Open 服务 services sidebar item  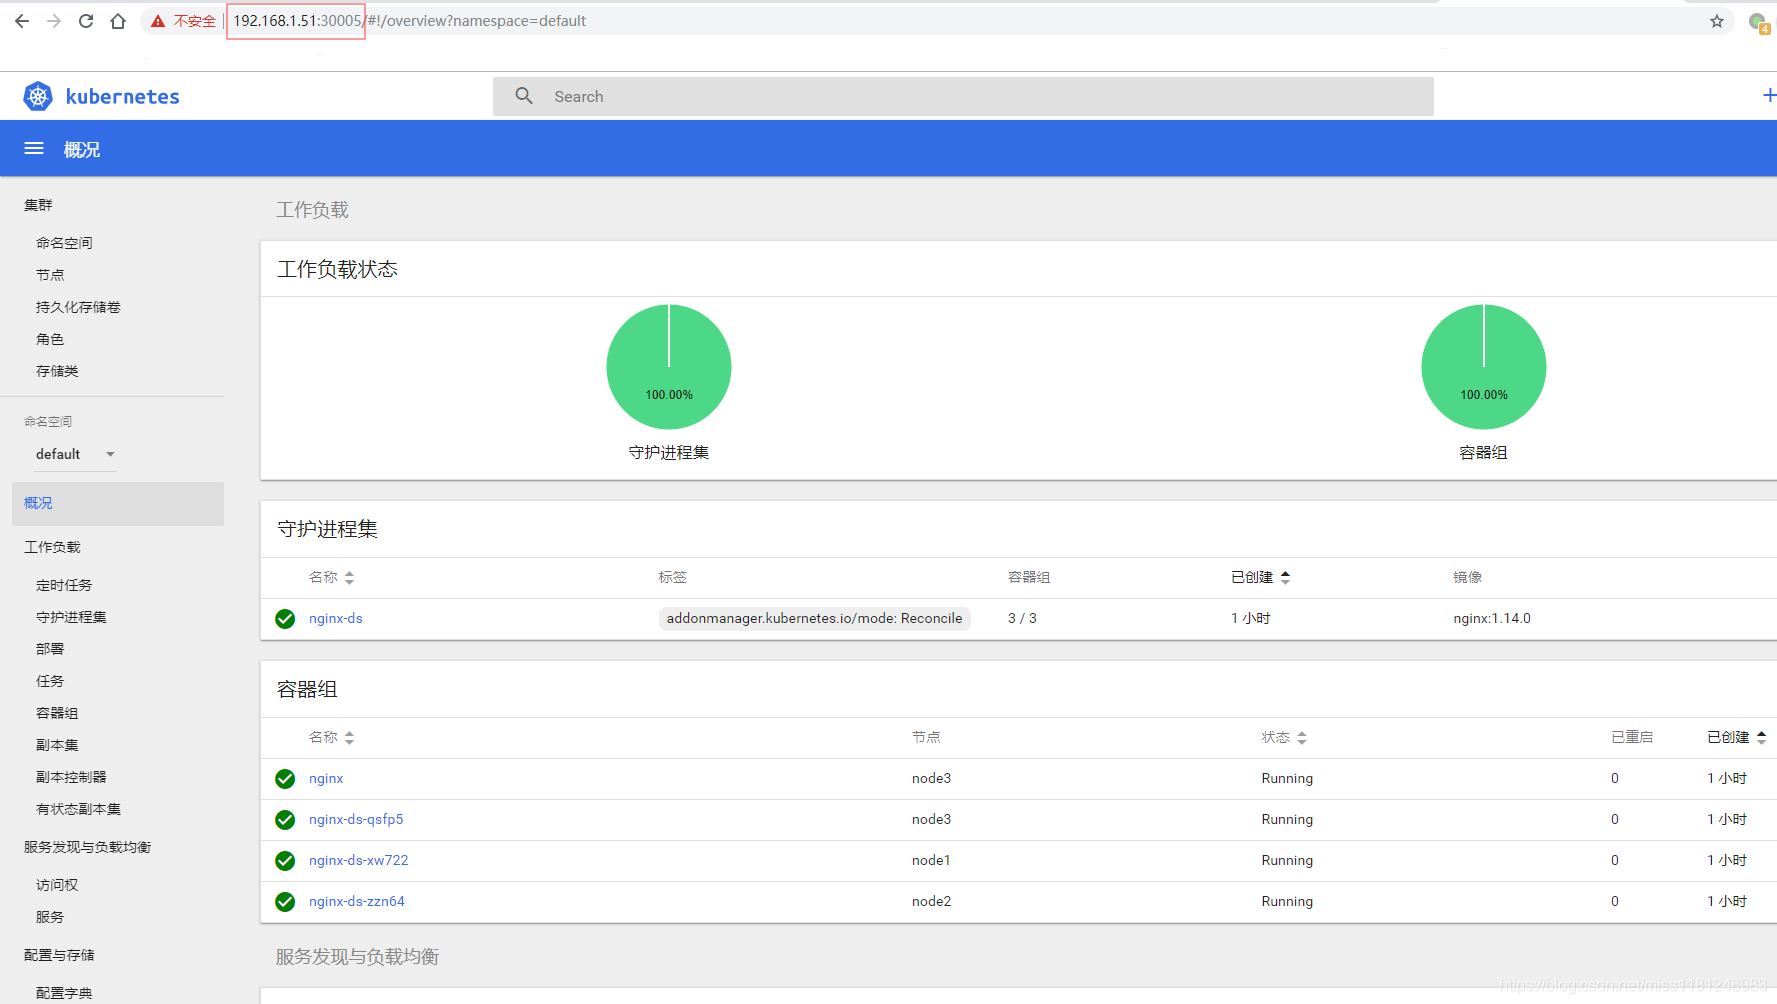click(x=50, y=917)
